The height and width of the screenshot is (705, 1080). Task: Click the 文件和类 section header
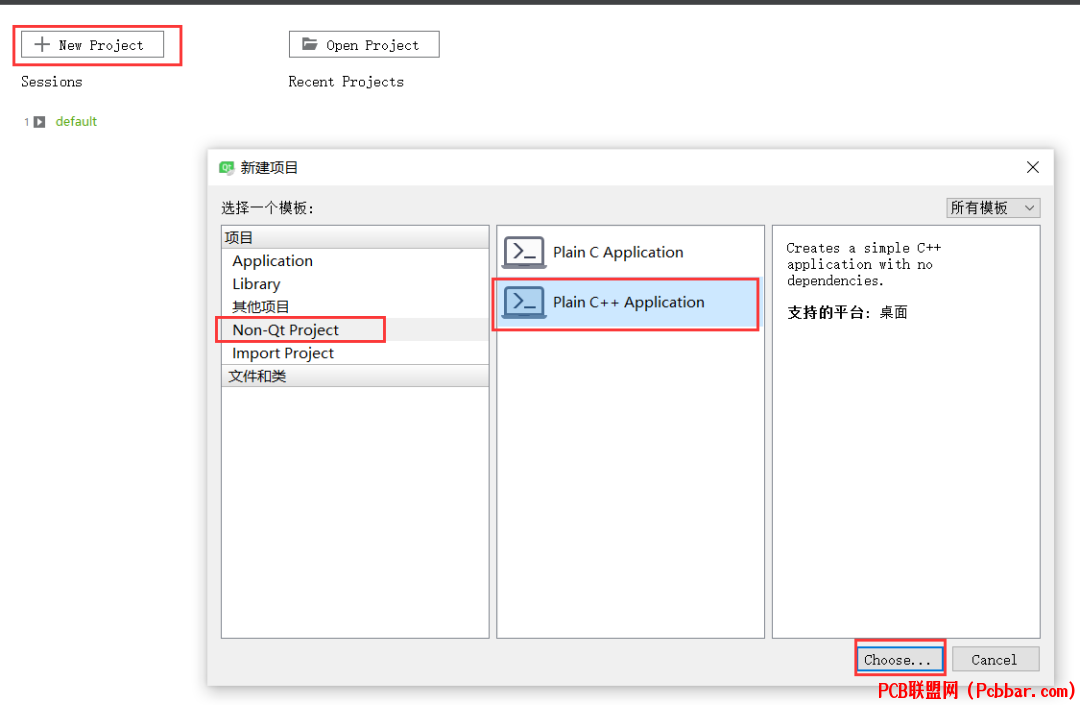pos(355,376)
